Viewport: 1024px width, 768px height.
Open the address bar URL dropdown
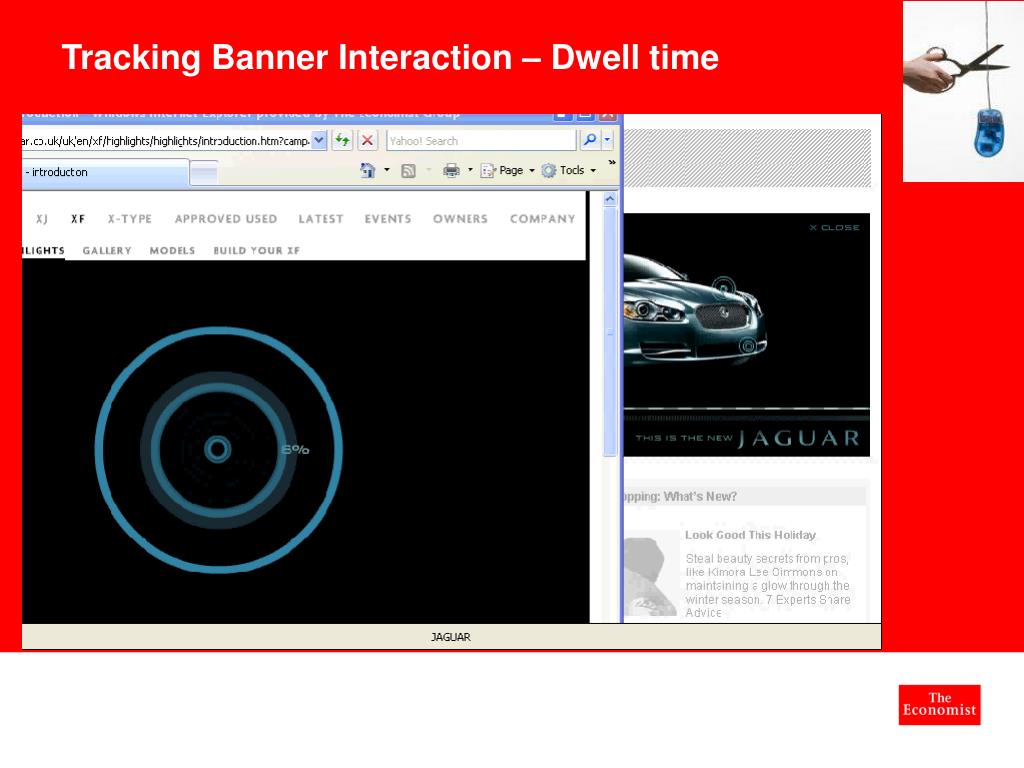coord(319,140)
